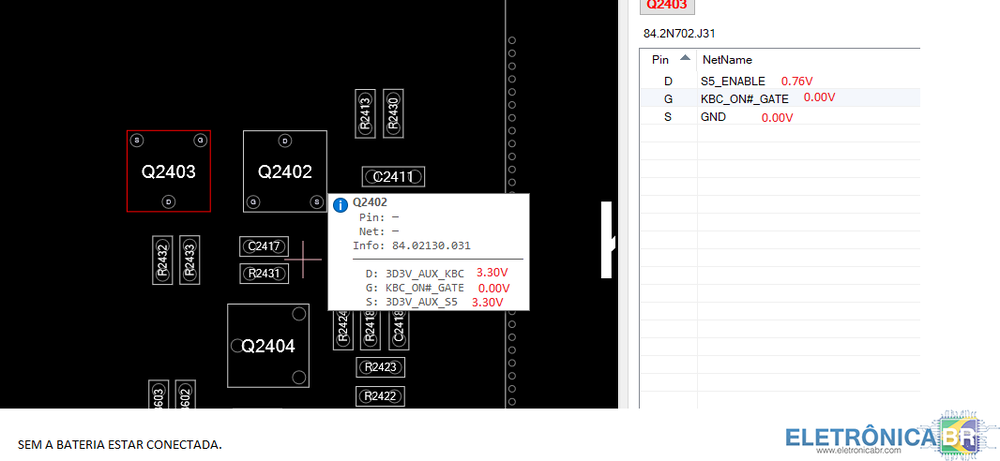Select the Q2404 chip footprint
Screen dimensions: 1000x461
pos(268,346)
